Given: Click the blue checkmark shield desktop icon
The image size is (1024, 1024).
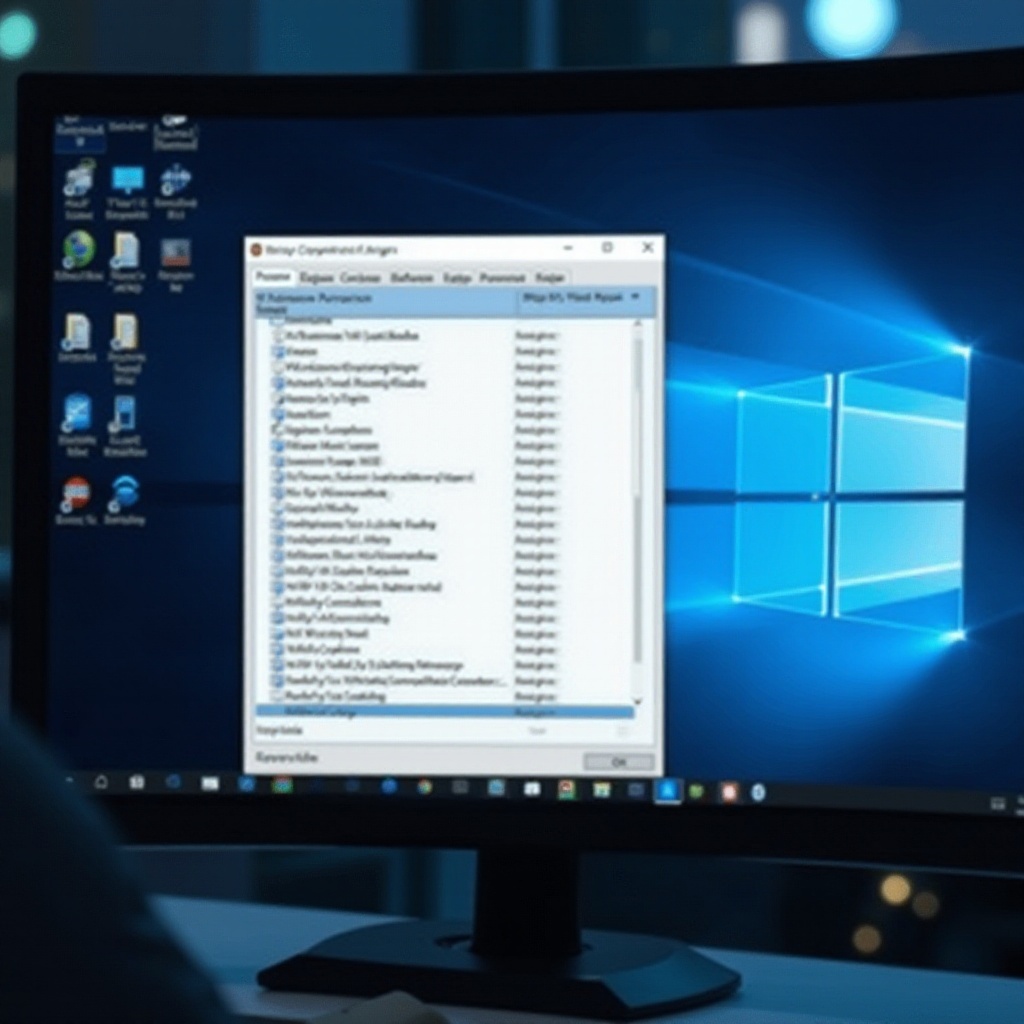Looking at the screenshot, I should (x=77, y=412).
